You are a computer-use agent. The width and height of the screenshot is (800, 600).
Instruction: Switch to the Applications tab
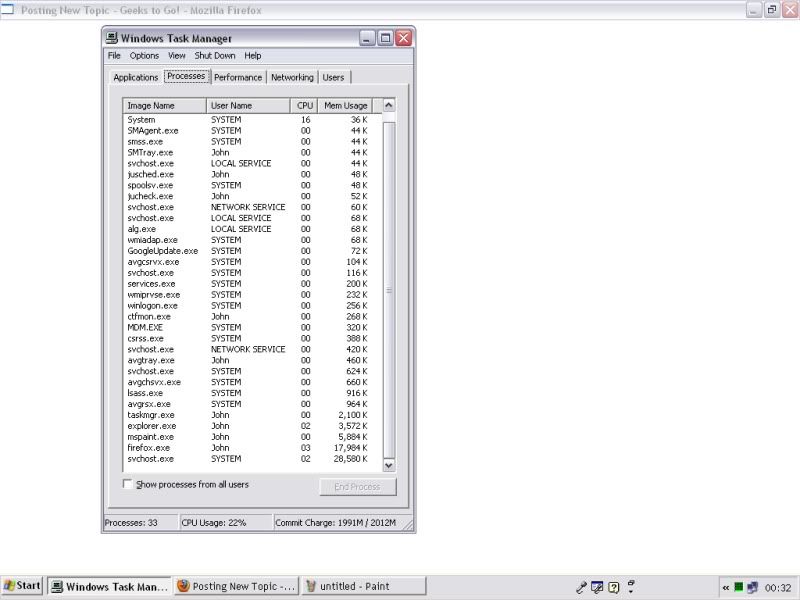tap(136, 77)
